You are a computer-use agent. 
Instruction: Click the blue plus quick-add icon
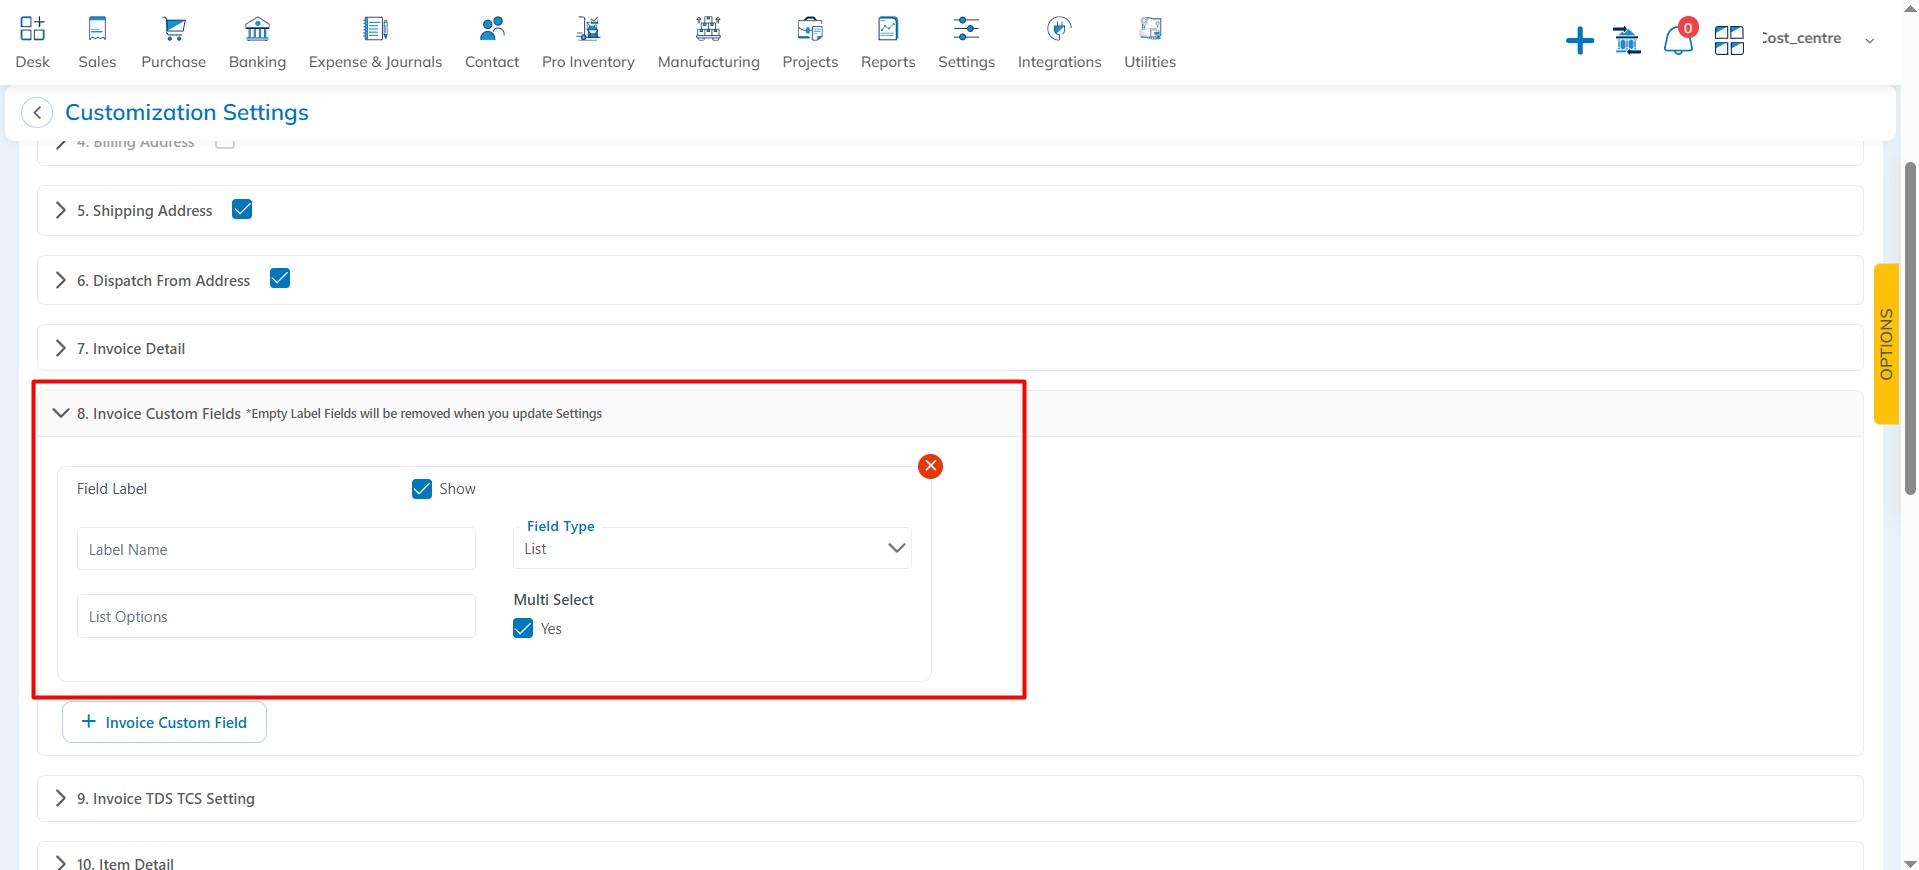click(1579, 41)
